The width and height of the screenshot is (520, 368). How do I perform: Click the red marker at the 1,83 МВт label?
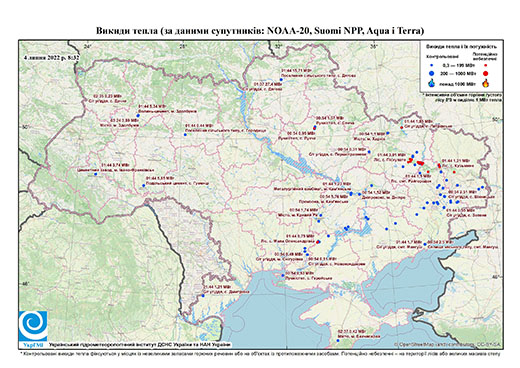[x=401, y=127]
